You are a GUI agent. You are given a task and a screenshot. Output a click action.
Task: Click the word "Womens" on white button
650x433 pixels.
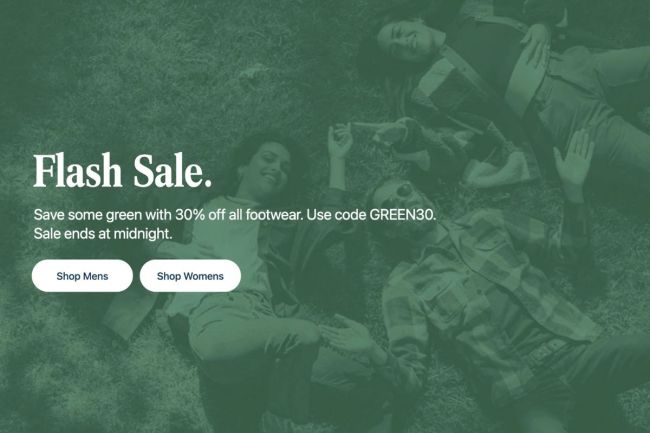[x=204, y=276]
